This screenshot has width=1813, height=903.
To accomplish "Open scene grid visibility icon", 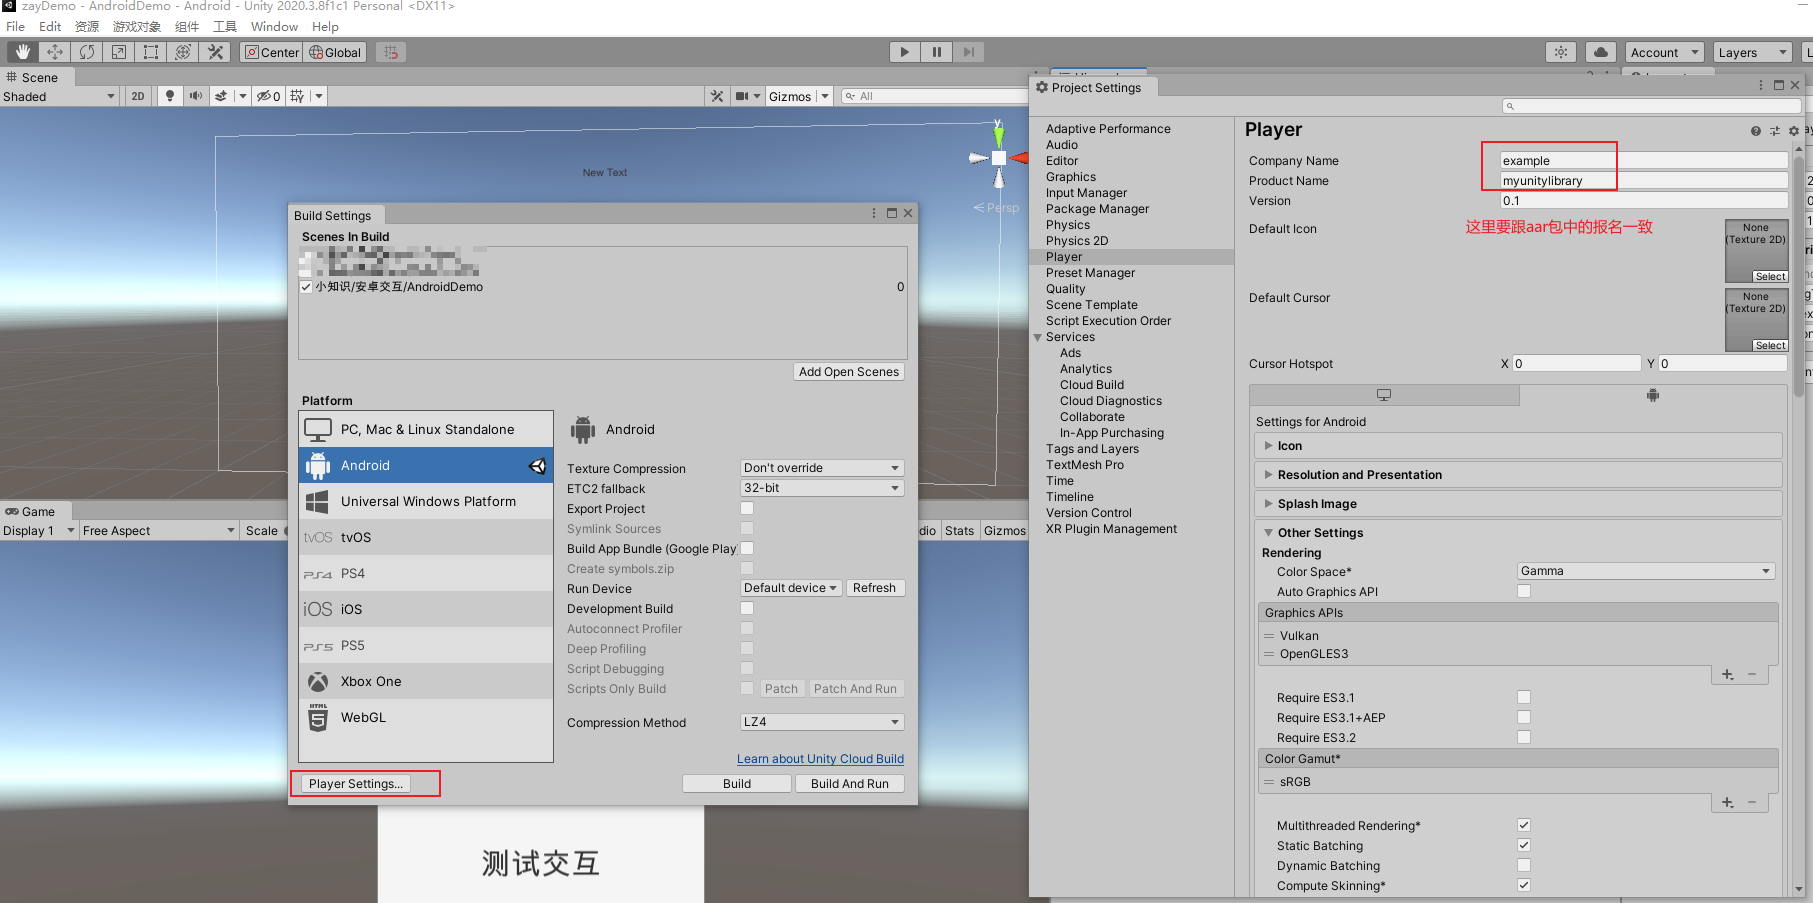I will pos(297,96).
